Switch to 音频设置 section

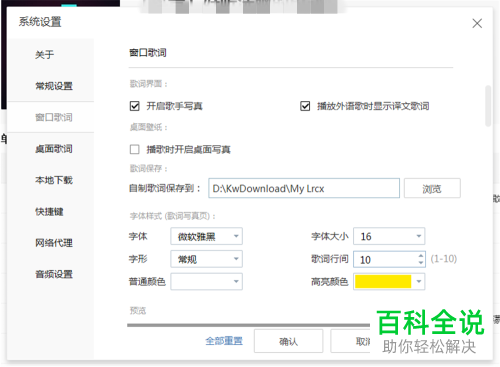coord(54,274)
